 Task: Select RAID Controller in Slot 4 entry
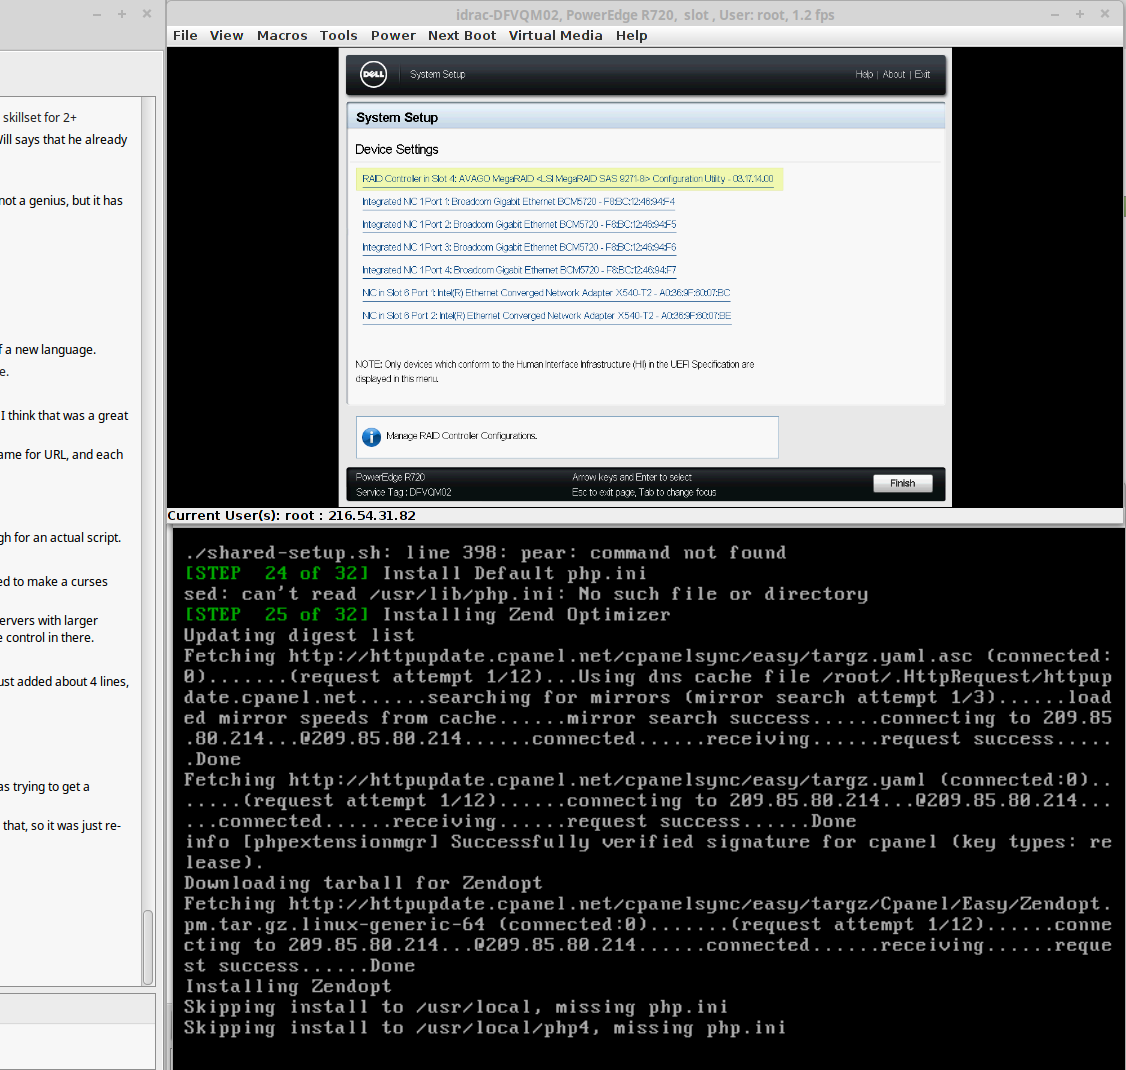(567, 179)
